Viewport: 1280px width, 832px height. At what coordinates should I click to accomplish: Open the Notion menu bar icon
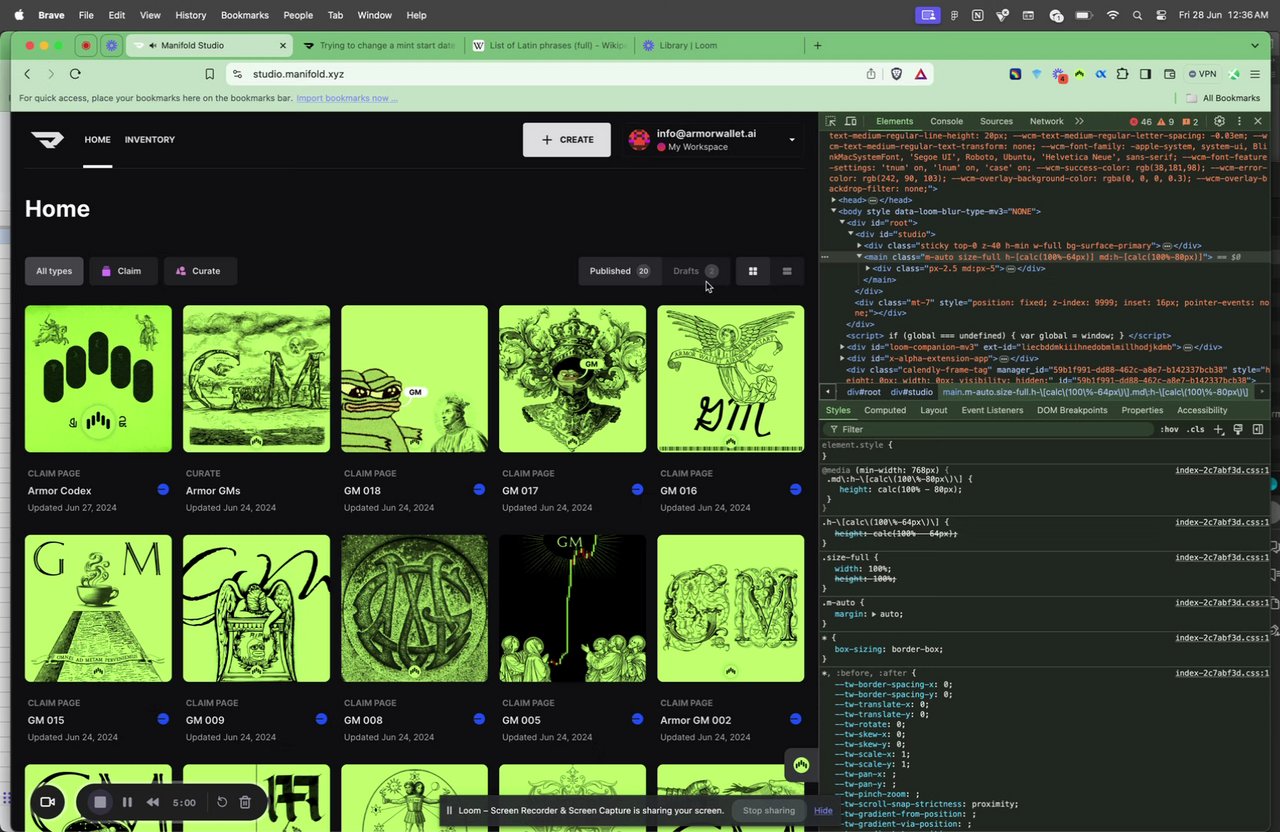coord(977,15)
